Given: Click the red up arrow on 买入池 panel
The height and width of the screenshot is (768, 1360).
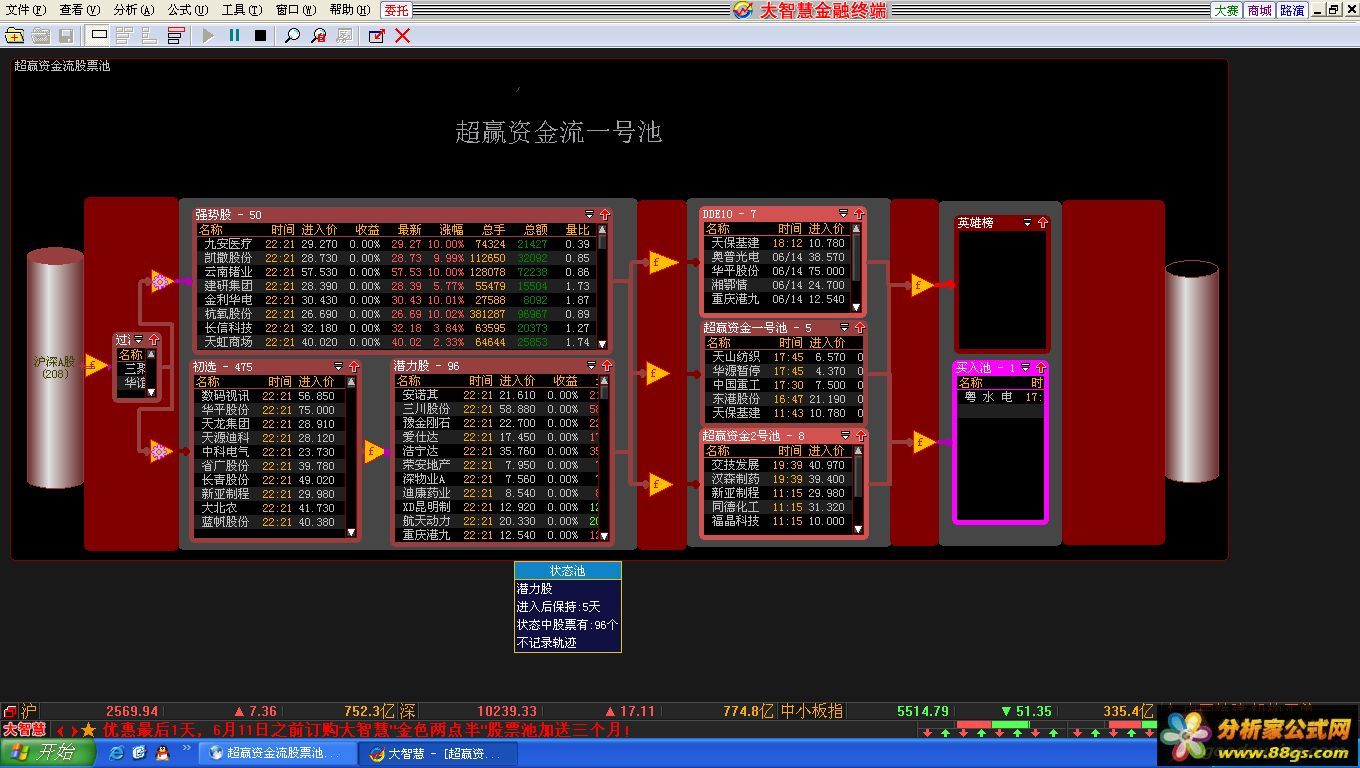Looking at the screenshot, I should click(1040, 367).
